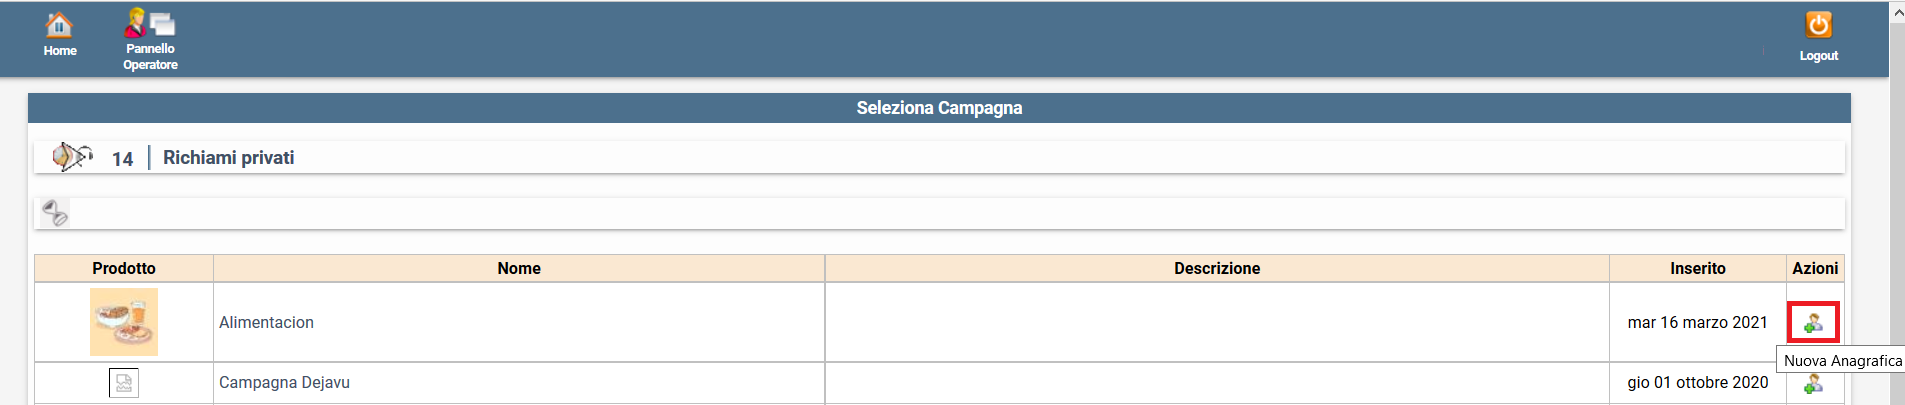Click the broken image icon for Campagna Dejavu
Viewport: 1905px width, 405px height.
(x=124, y=383)
